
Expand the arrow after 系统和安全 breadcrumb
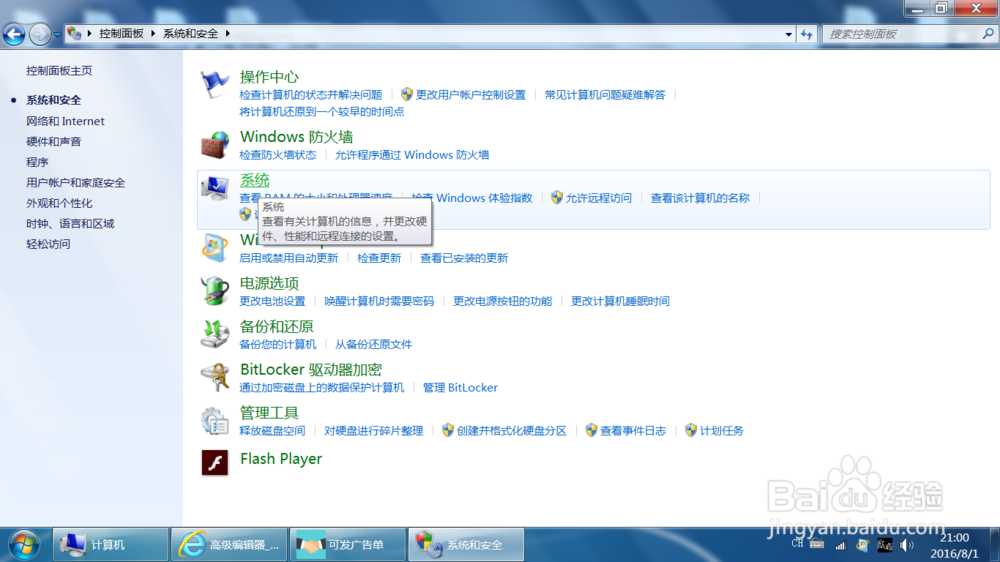tap(228, 33)
